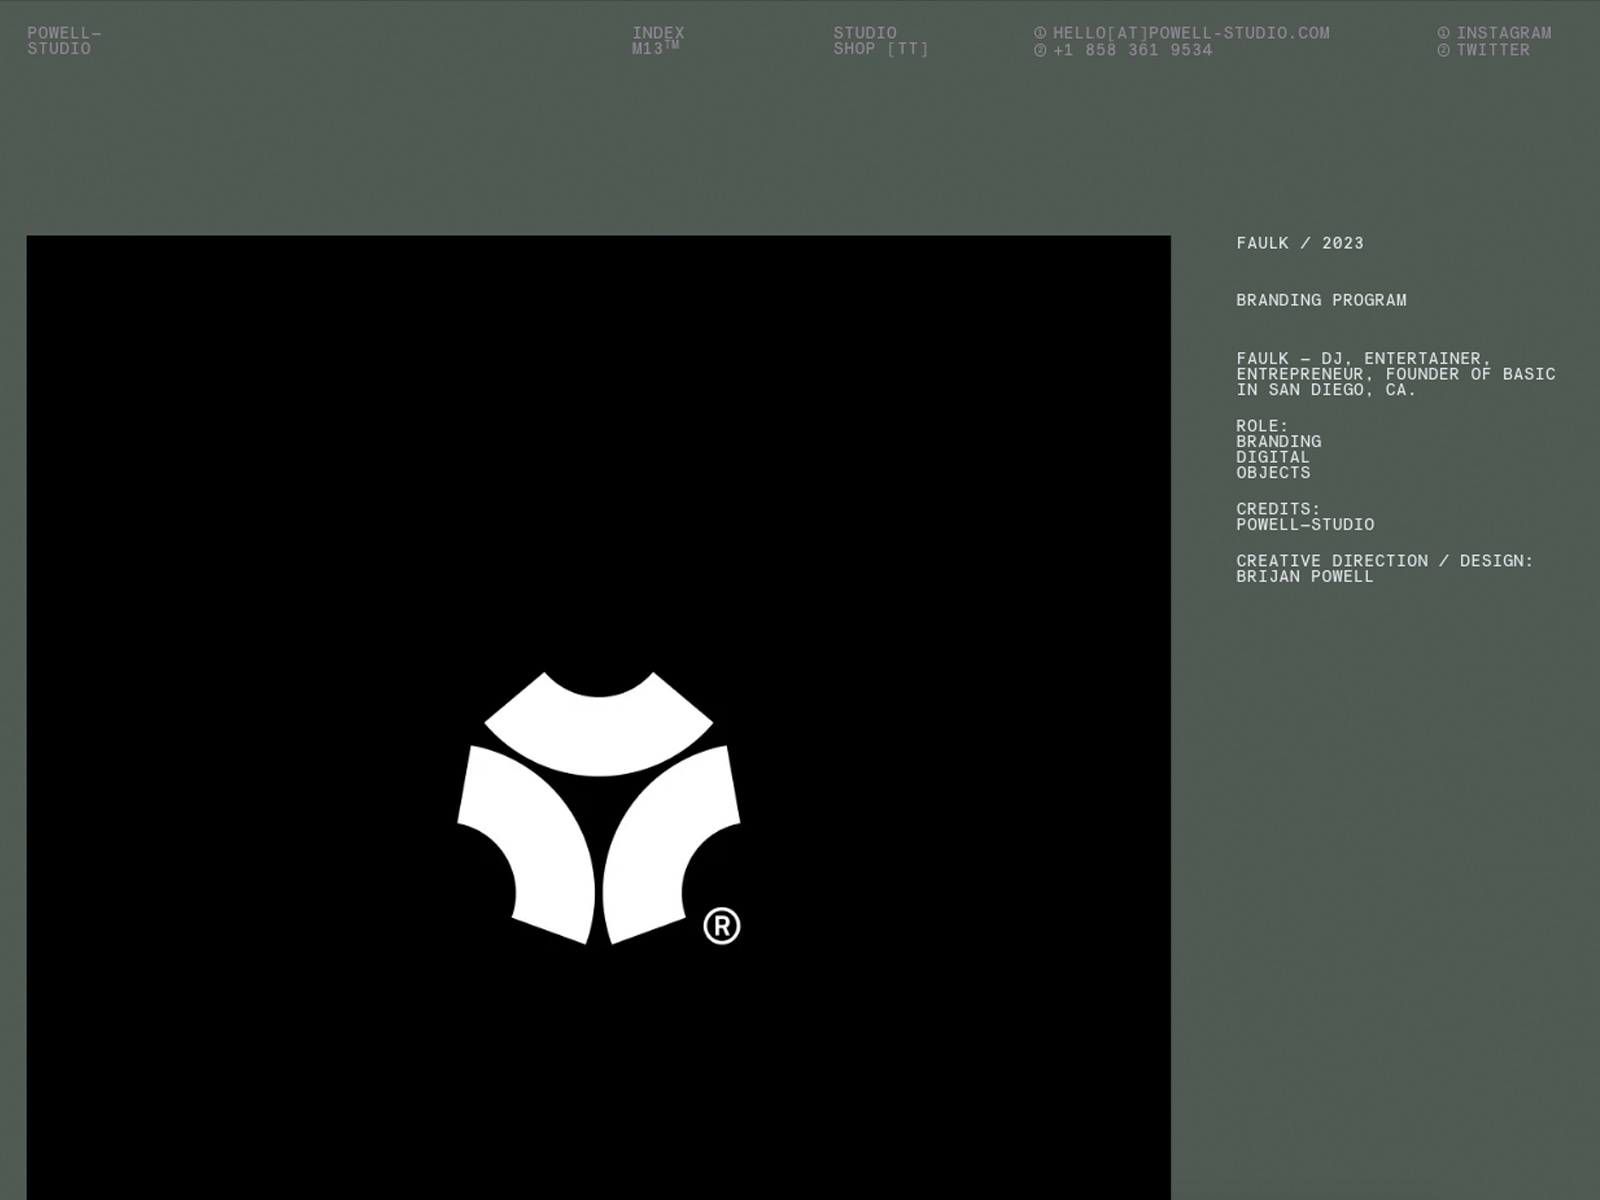Click the circled 1 icon beside the email
The width and height of the screenshot is (1600, 1200).
click(1040, 33)
